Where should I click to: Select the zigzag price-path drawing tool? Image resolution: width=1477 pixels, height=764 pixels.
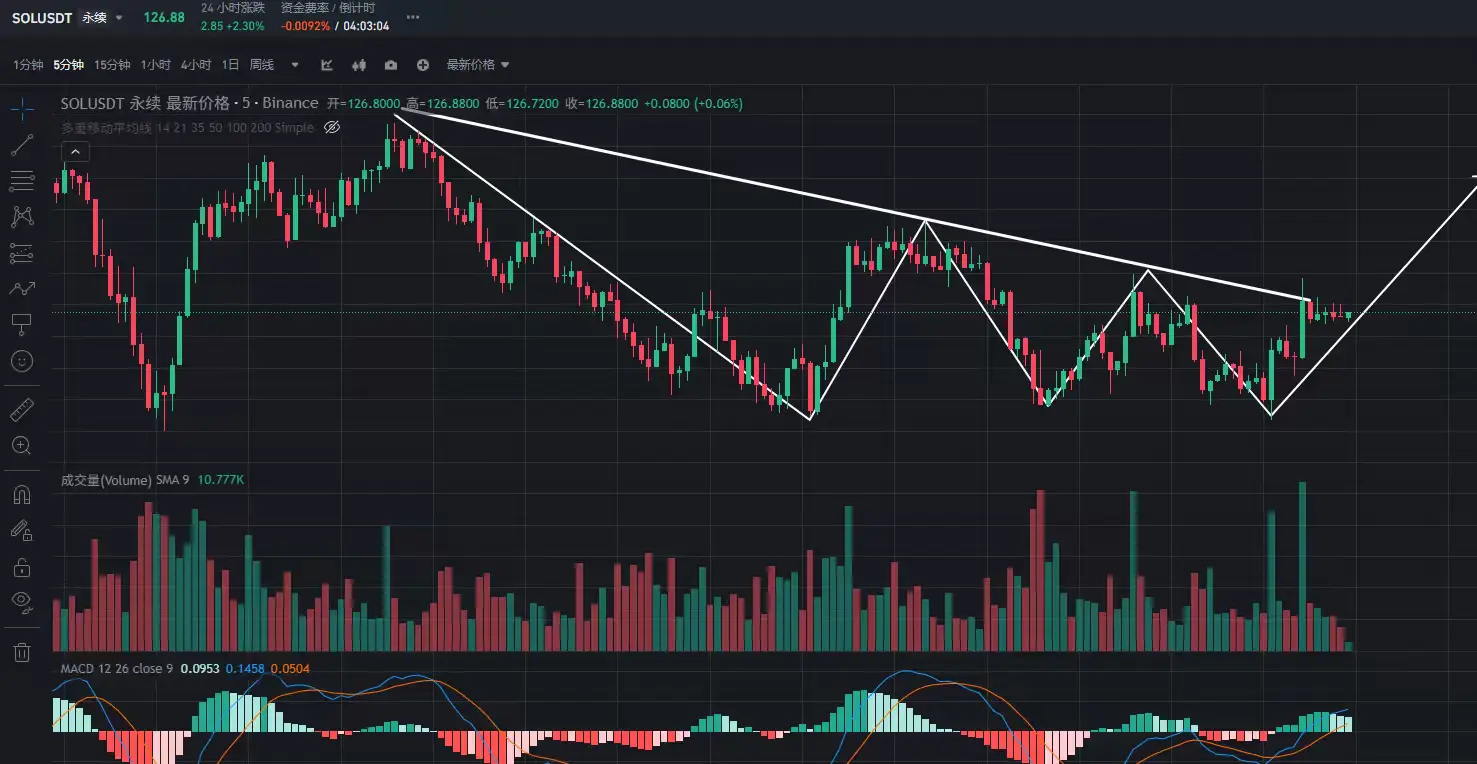pos(21,289)
